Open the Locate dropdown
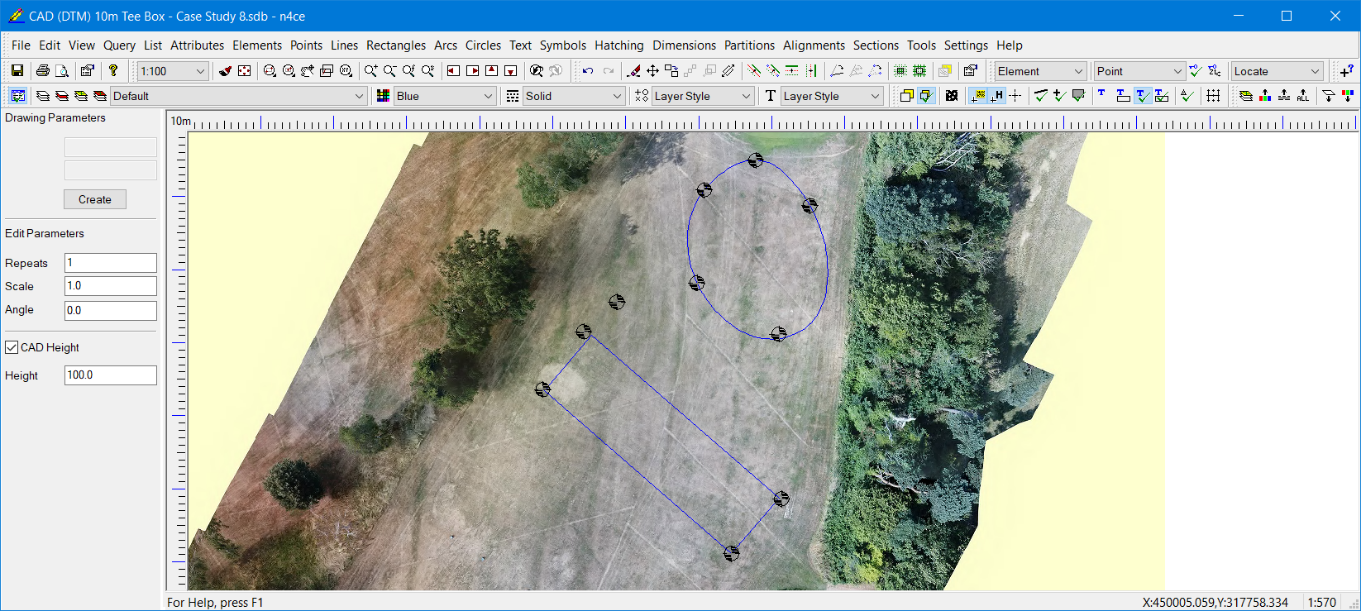 coord(1277,71)
